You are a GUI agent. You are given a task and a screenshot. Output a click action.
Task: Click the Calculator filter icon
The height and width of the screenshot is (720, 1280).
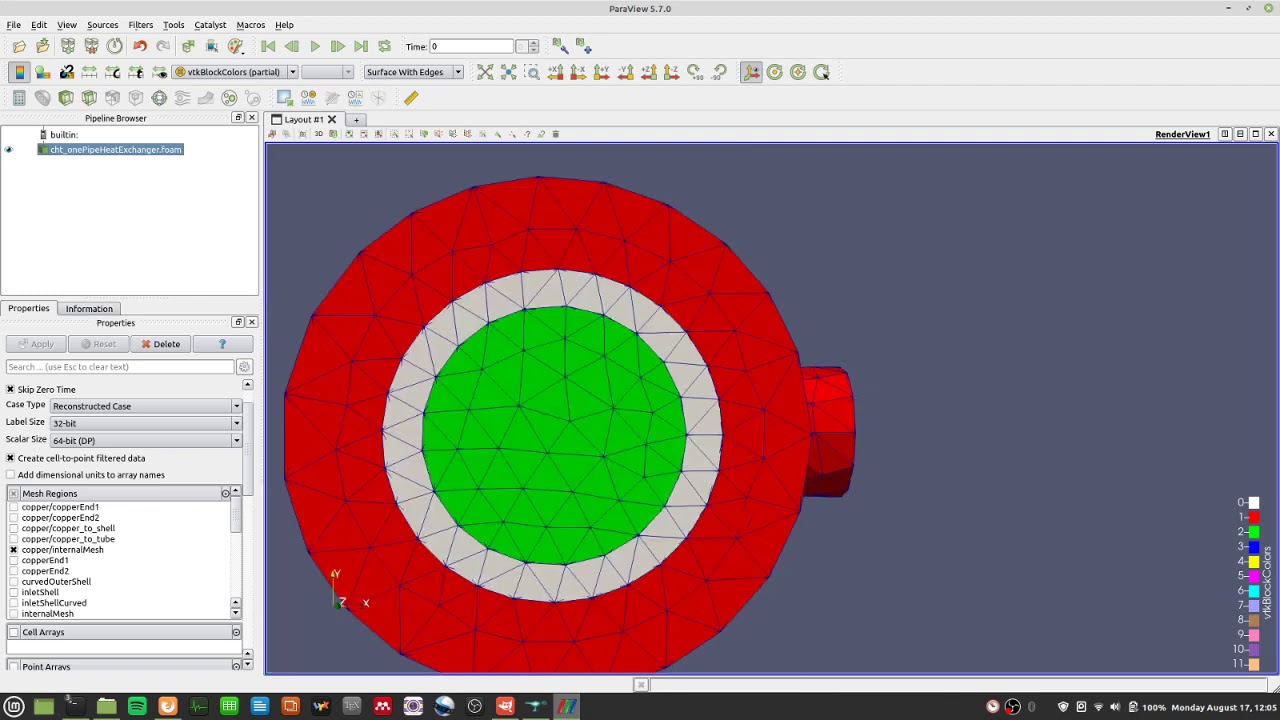point(19,98)
